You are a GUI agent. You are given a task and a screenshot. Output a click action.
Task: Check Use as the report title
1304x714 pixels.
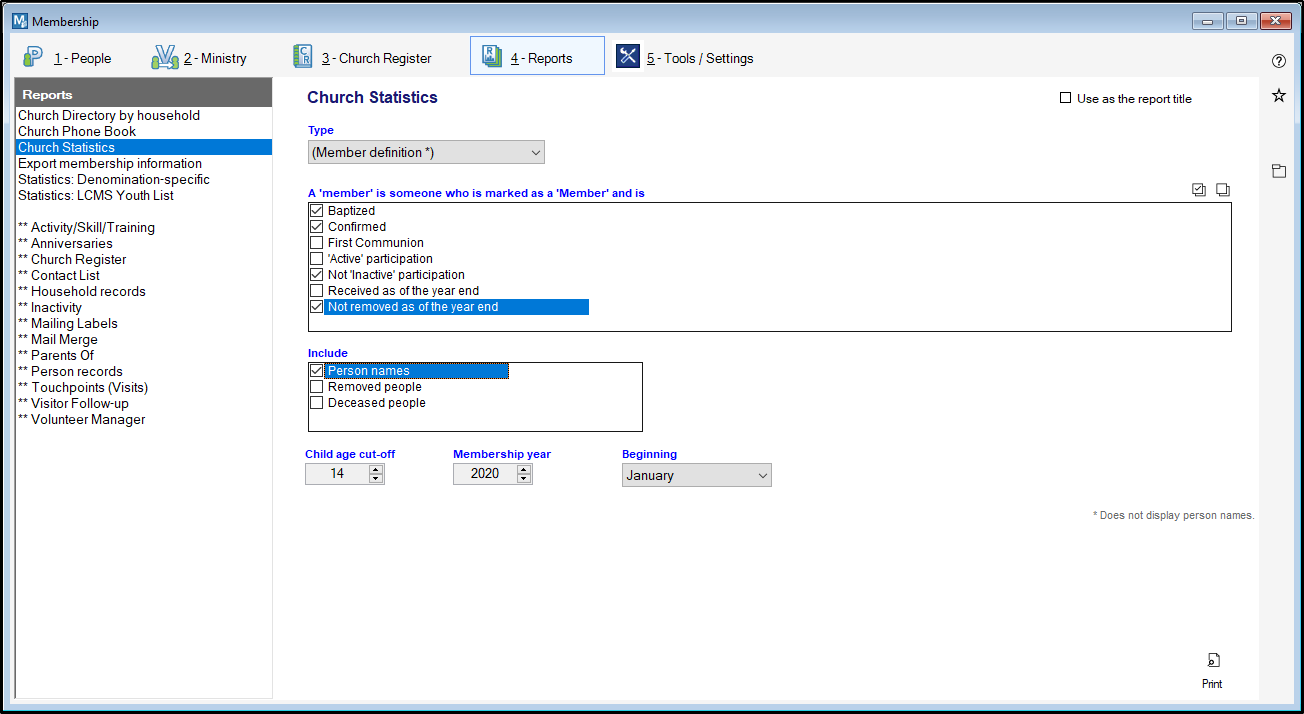click(x=1066, y=99)
